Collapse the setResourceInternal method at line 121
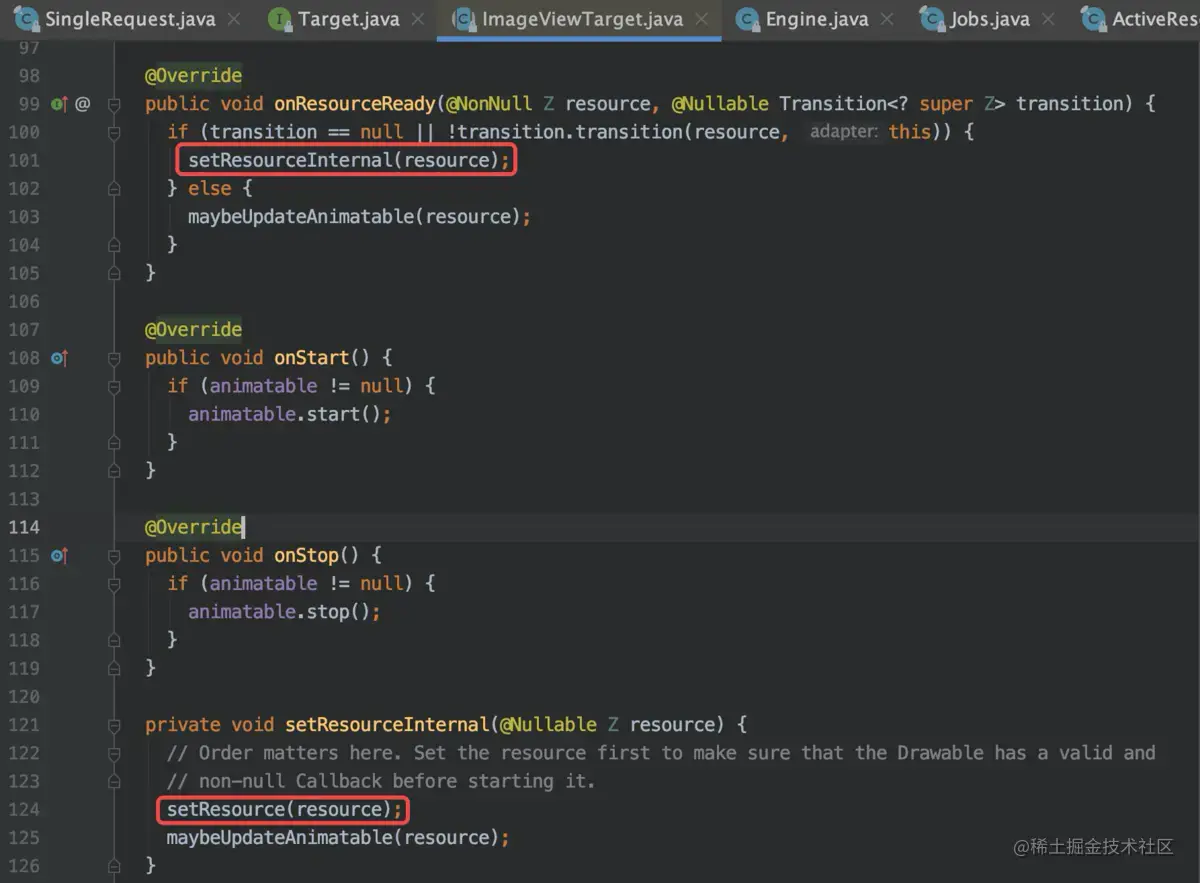This screenshot has width=1200, height=883. pos(114,724)
